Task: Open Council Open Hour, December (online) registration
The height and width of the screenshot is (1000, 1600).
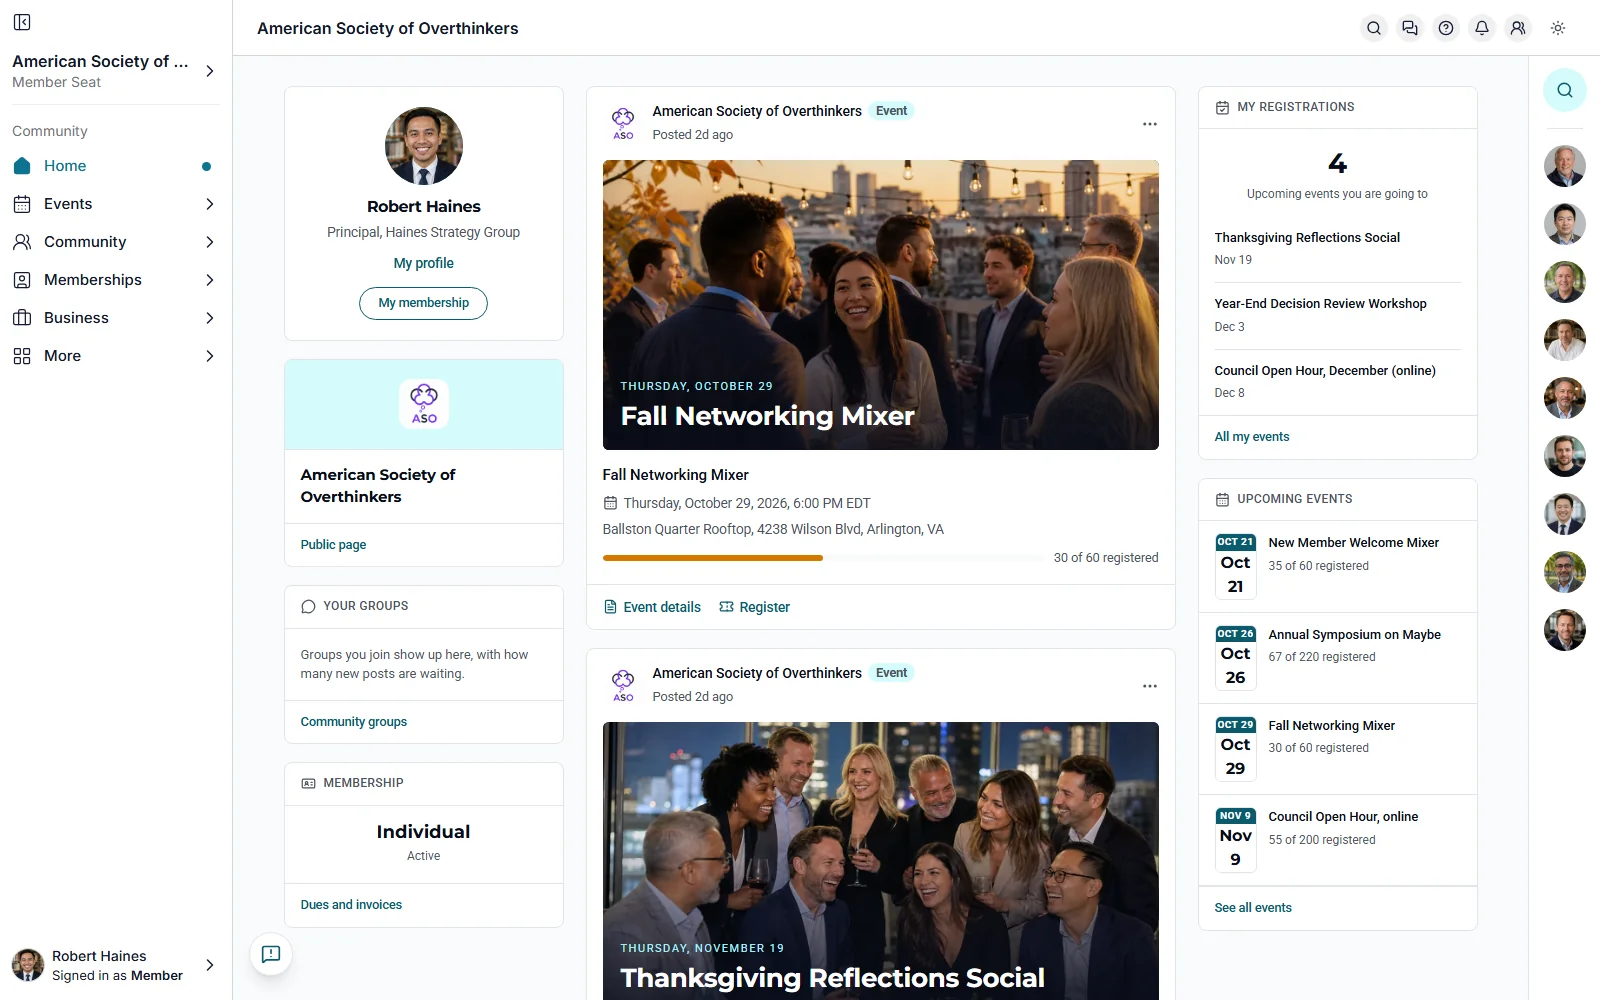Action: coord(1337,381)
